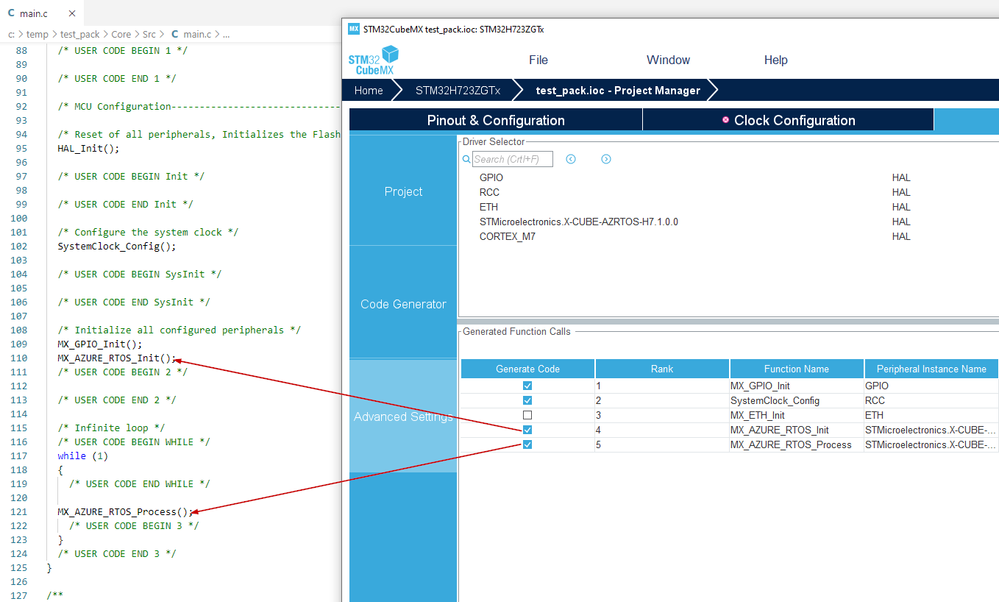999x602 pixels.
Task: Click the MX_ETH_Init function name cell
Action: pyautogui.click(x=796, y=415)
